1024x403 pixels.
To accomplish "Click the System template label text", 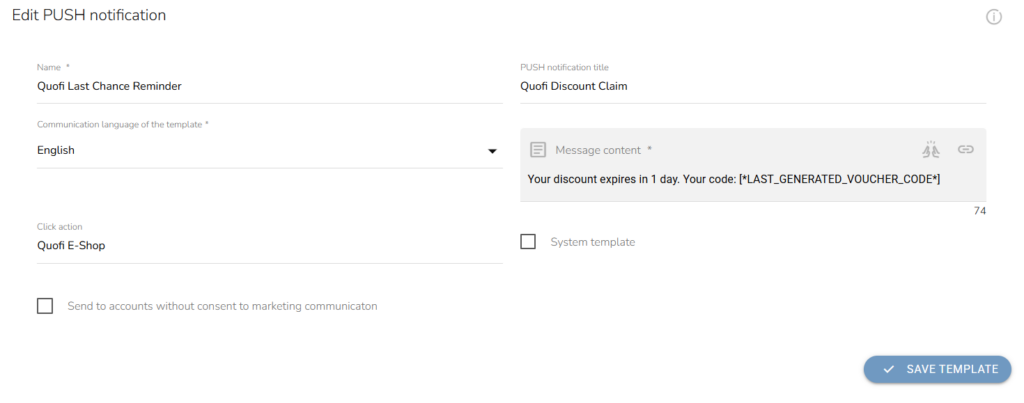I will tap(592, 242).
